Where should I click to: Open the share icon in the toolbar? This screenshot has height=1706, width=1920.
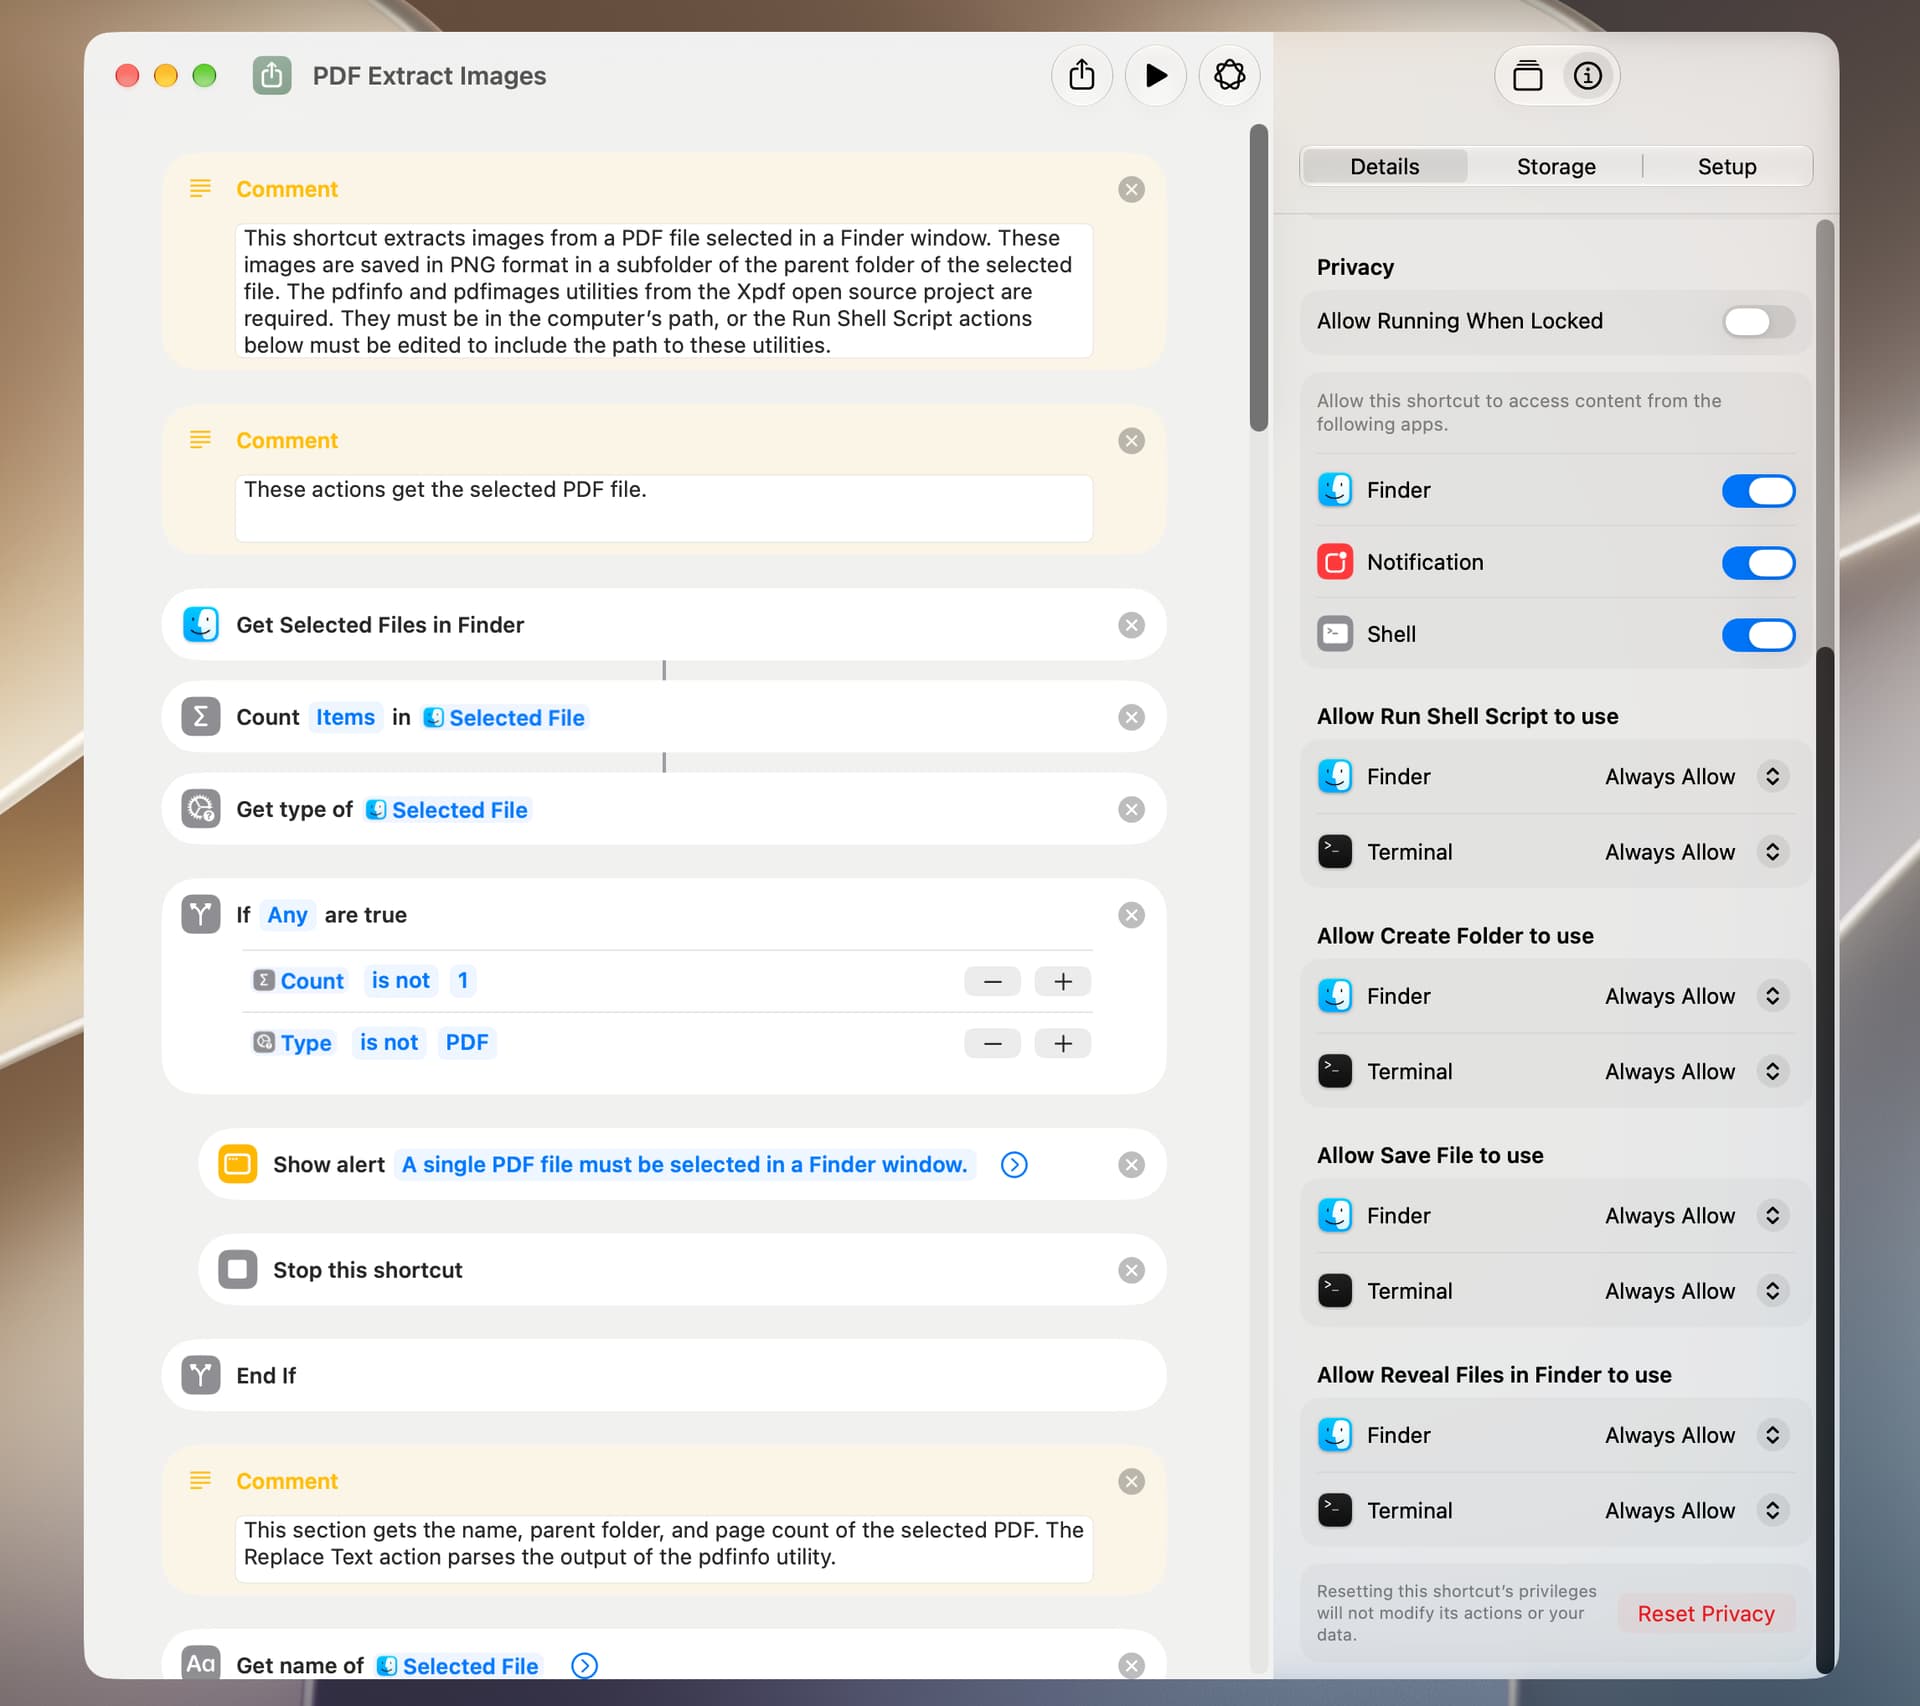1081,76
